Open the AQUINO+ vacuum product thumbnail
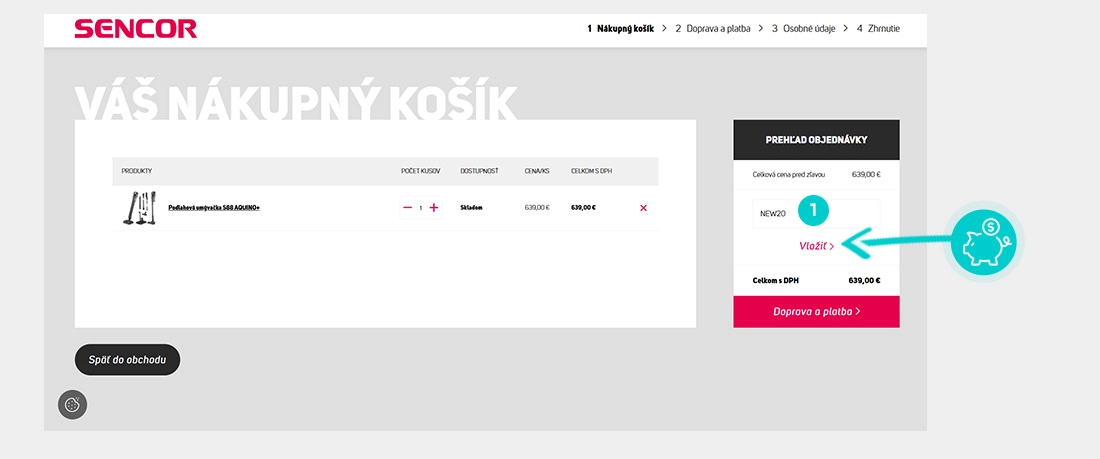This screenshot has width=1100, height=459. click(x=139, y=208)
